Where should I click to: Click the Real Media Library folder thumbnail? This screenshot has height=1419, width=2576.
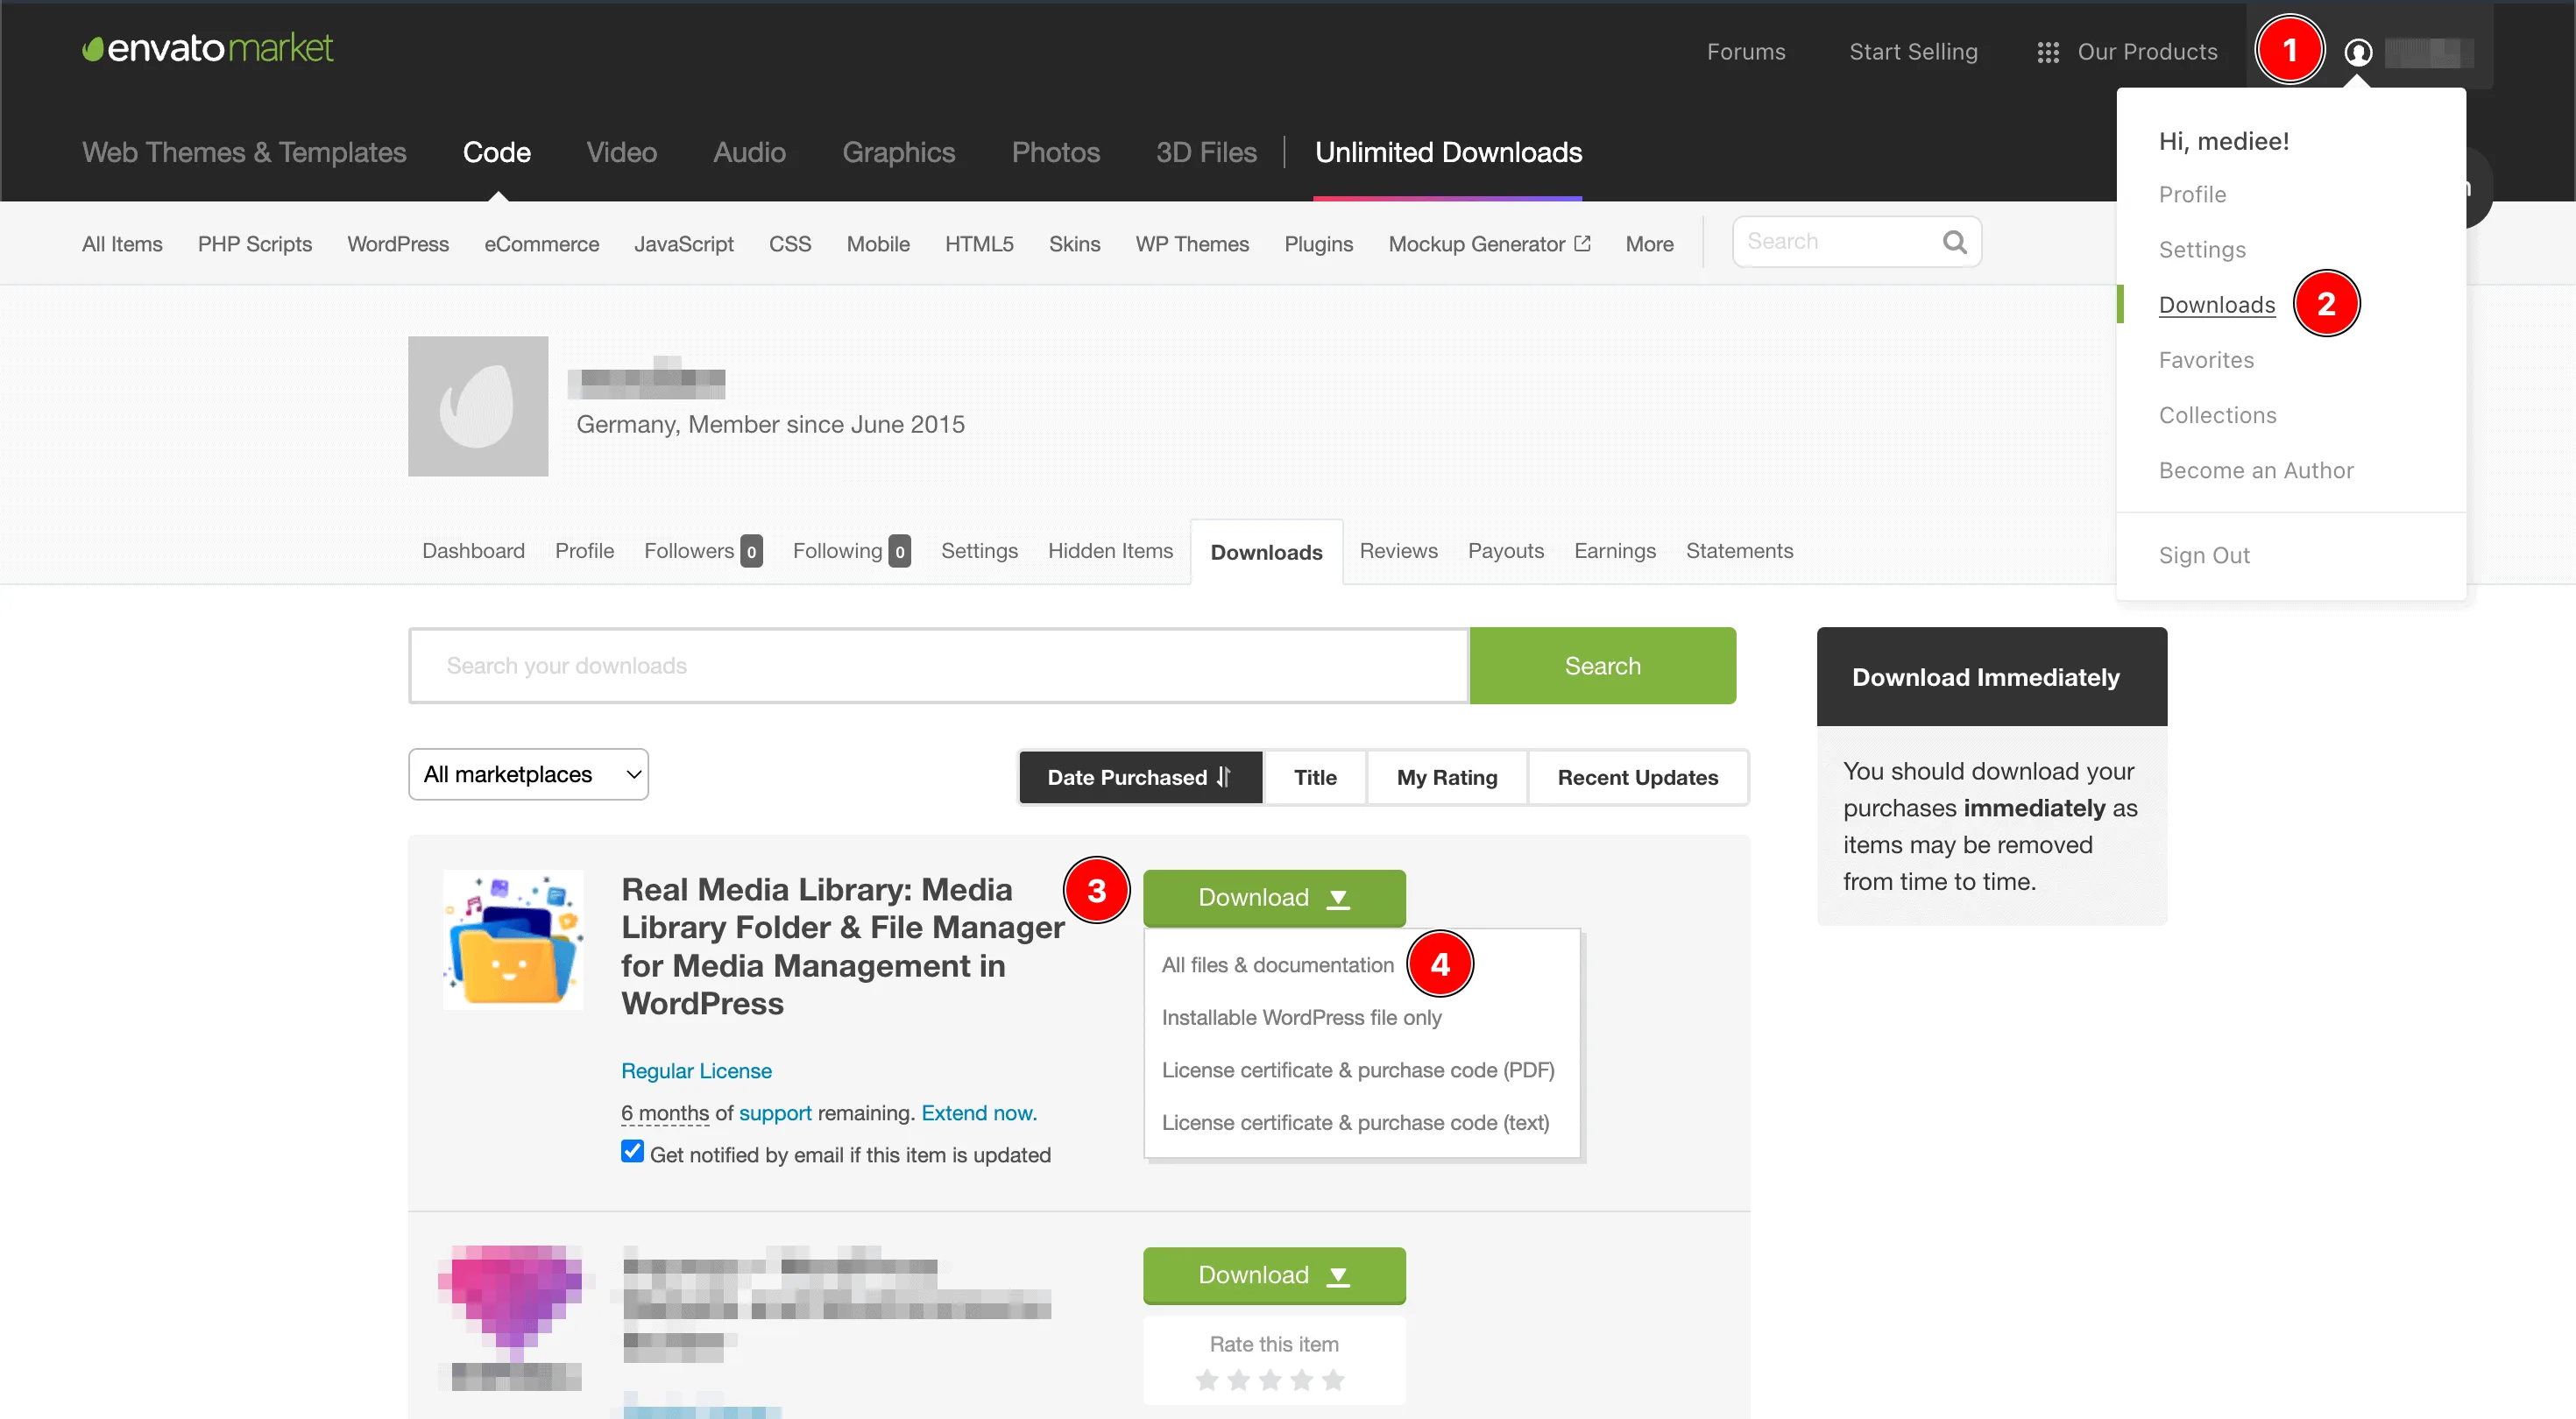click(513, 940)
